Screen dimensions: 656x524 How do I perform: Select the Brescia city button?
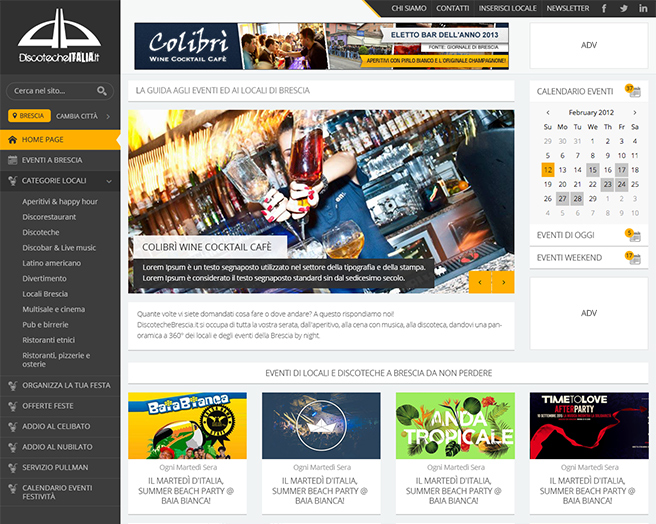tap(29, 116)
